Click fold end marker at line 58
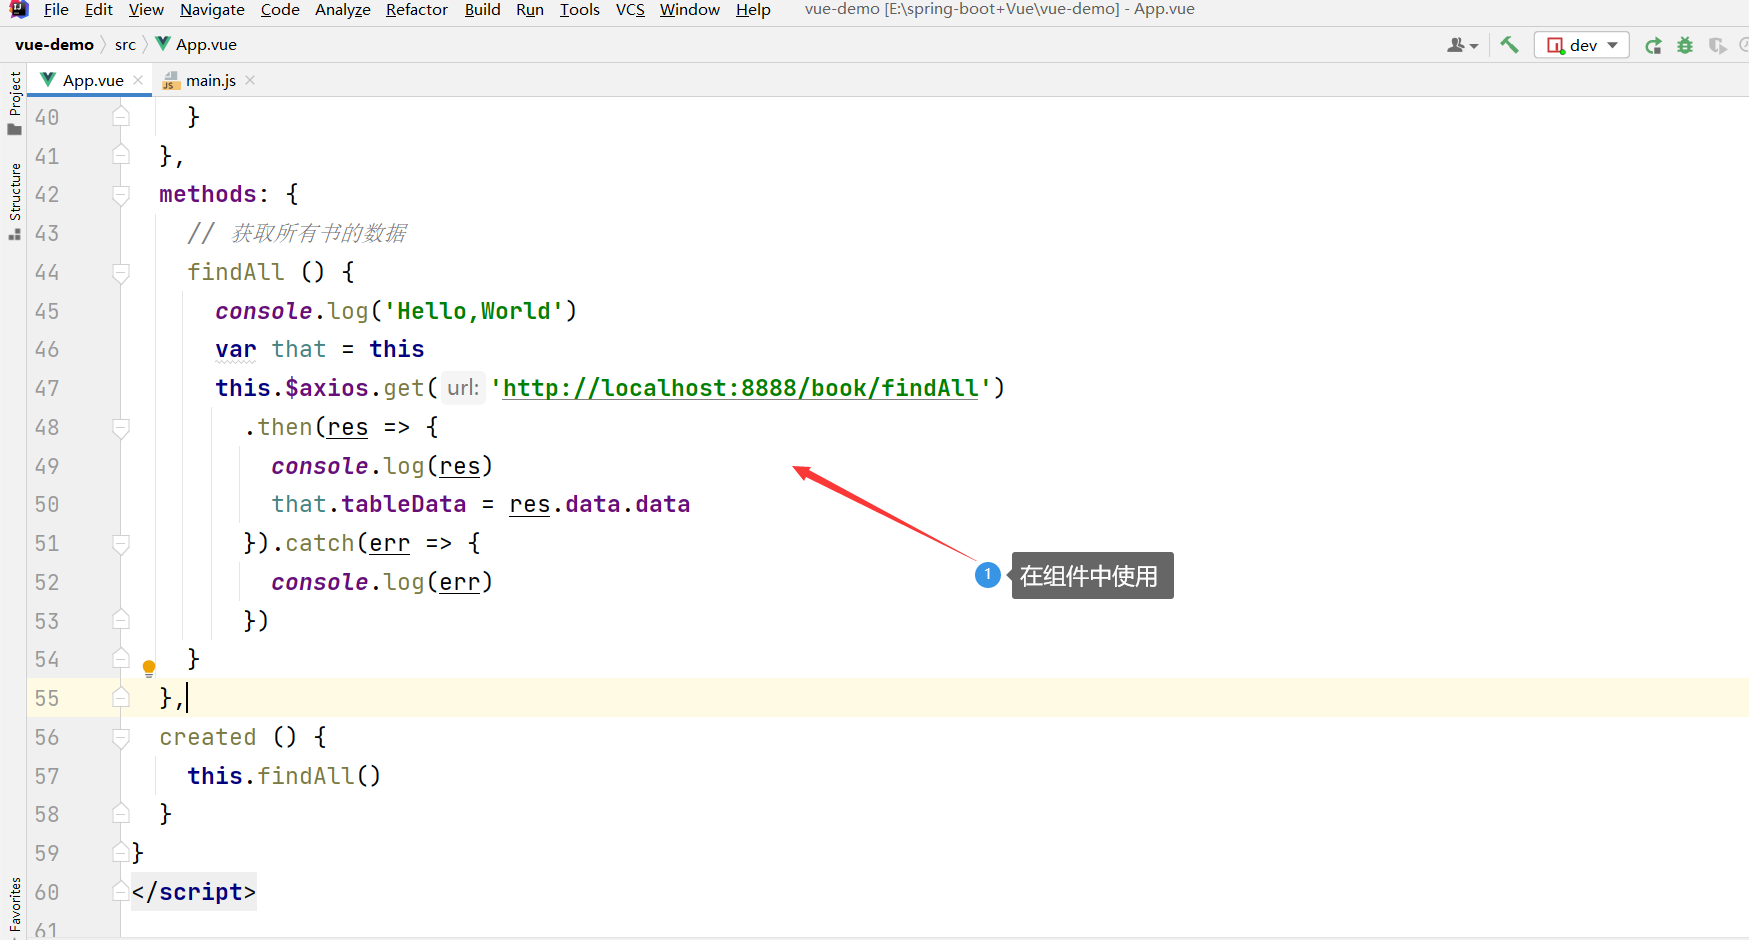 tap(121, 814)
